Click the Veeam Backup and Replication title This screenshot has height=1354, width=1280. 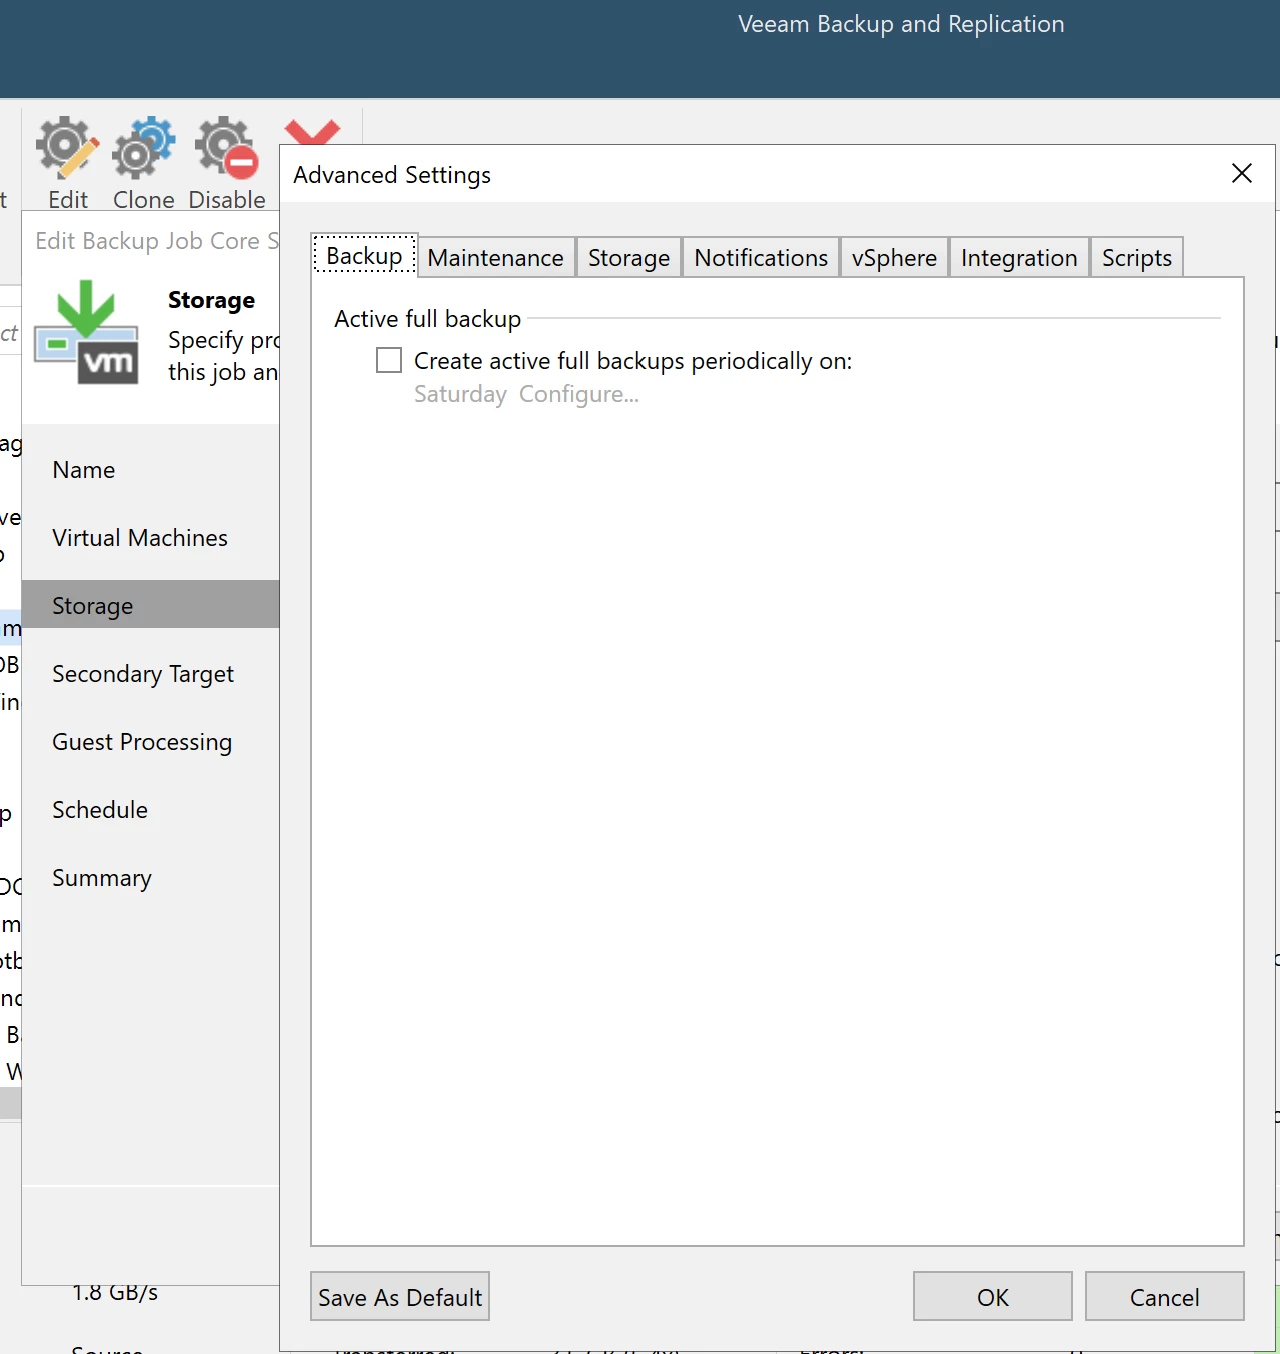click(x=901, y=24)
